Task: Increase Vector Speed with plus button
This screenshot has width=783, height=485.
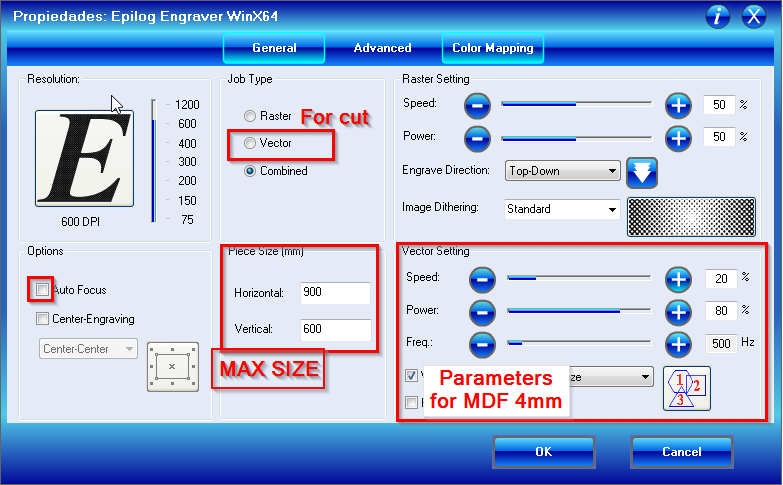Action: [x=678, y=280]
